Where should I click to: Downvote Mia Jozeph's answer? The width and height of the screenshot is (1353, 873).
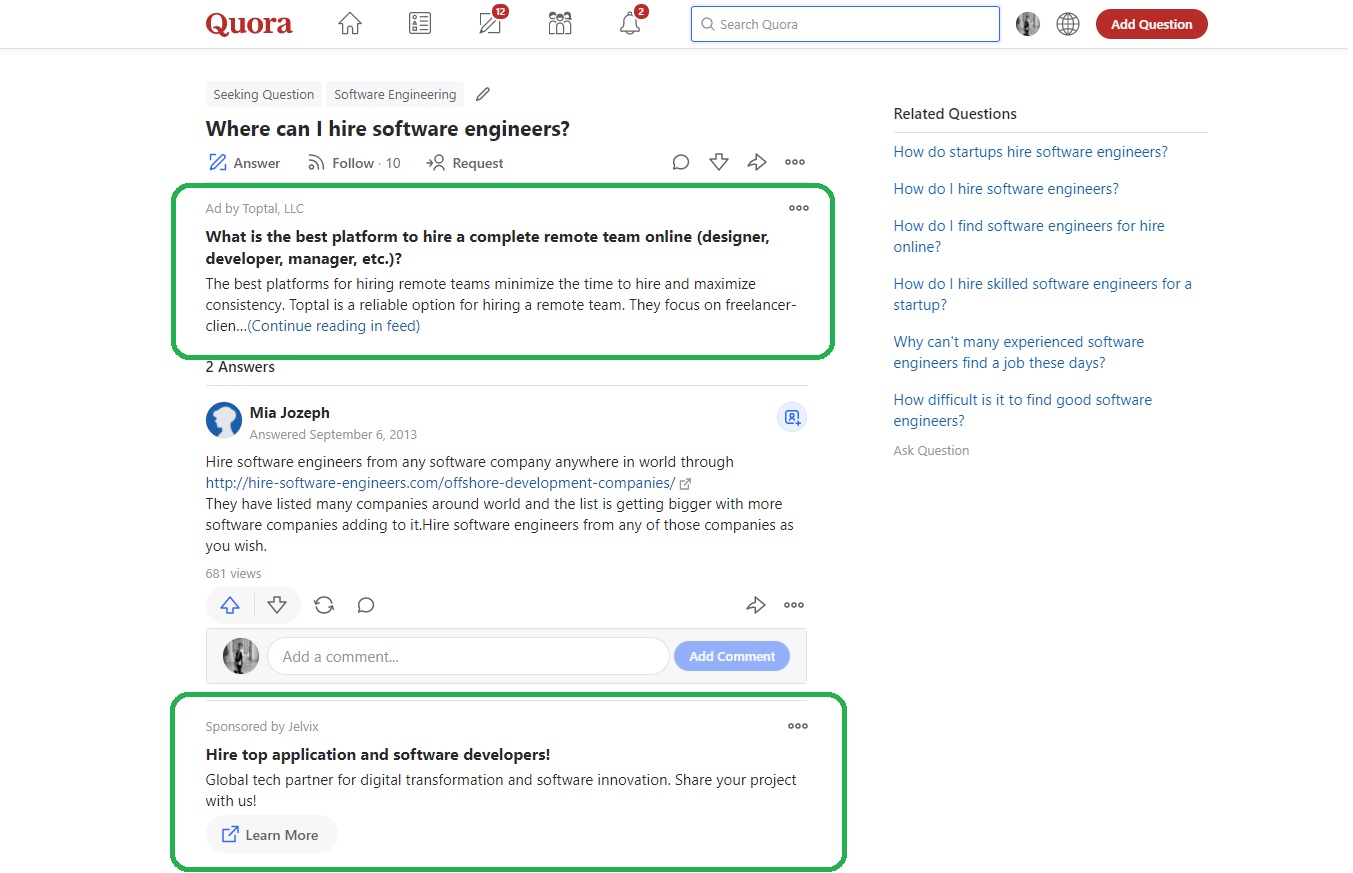277,605
